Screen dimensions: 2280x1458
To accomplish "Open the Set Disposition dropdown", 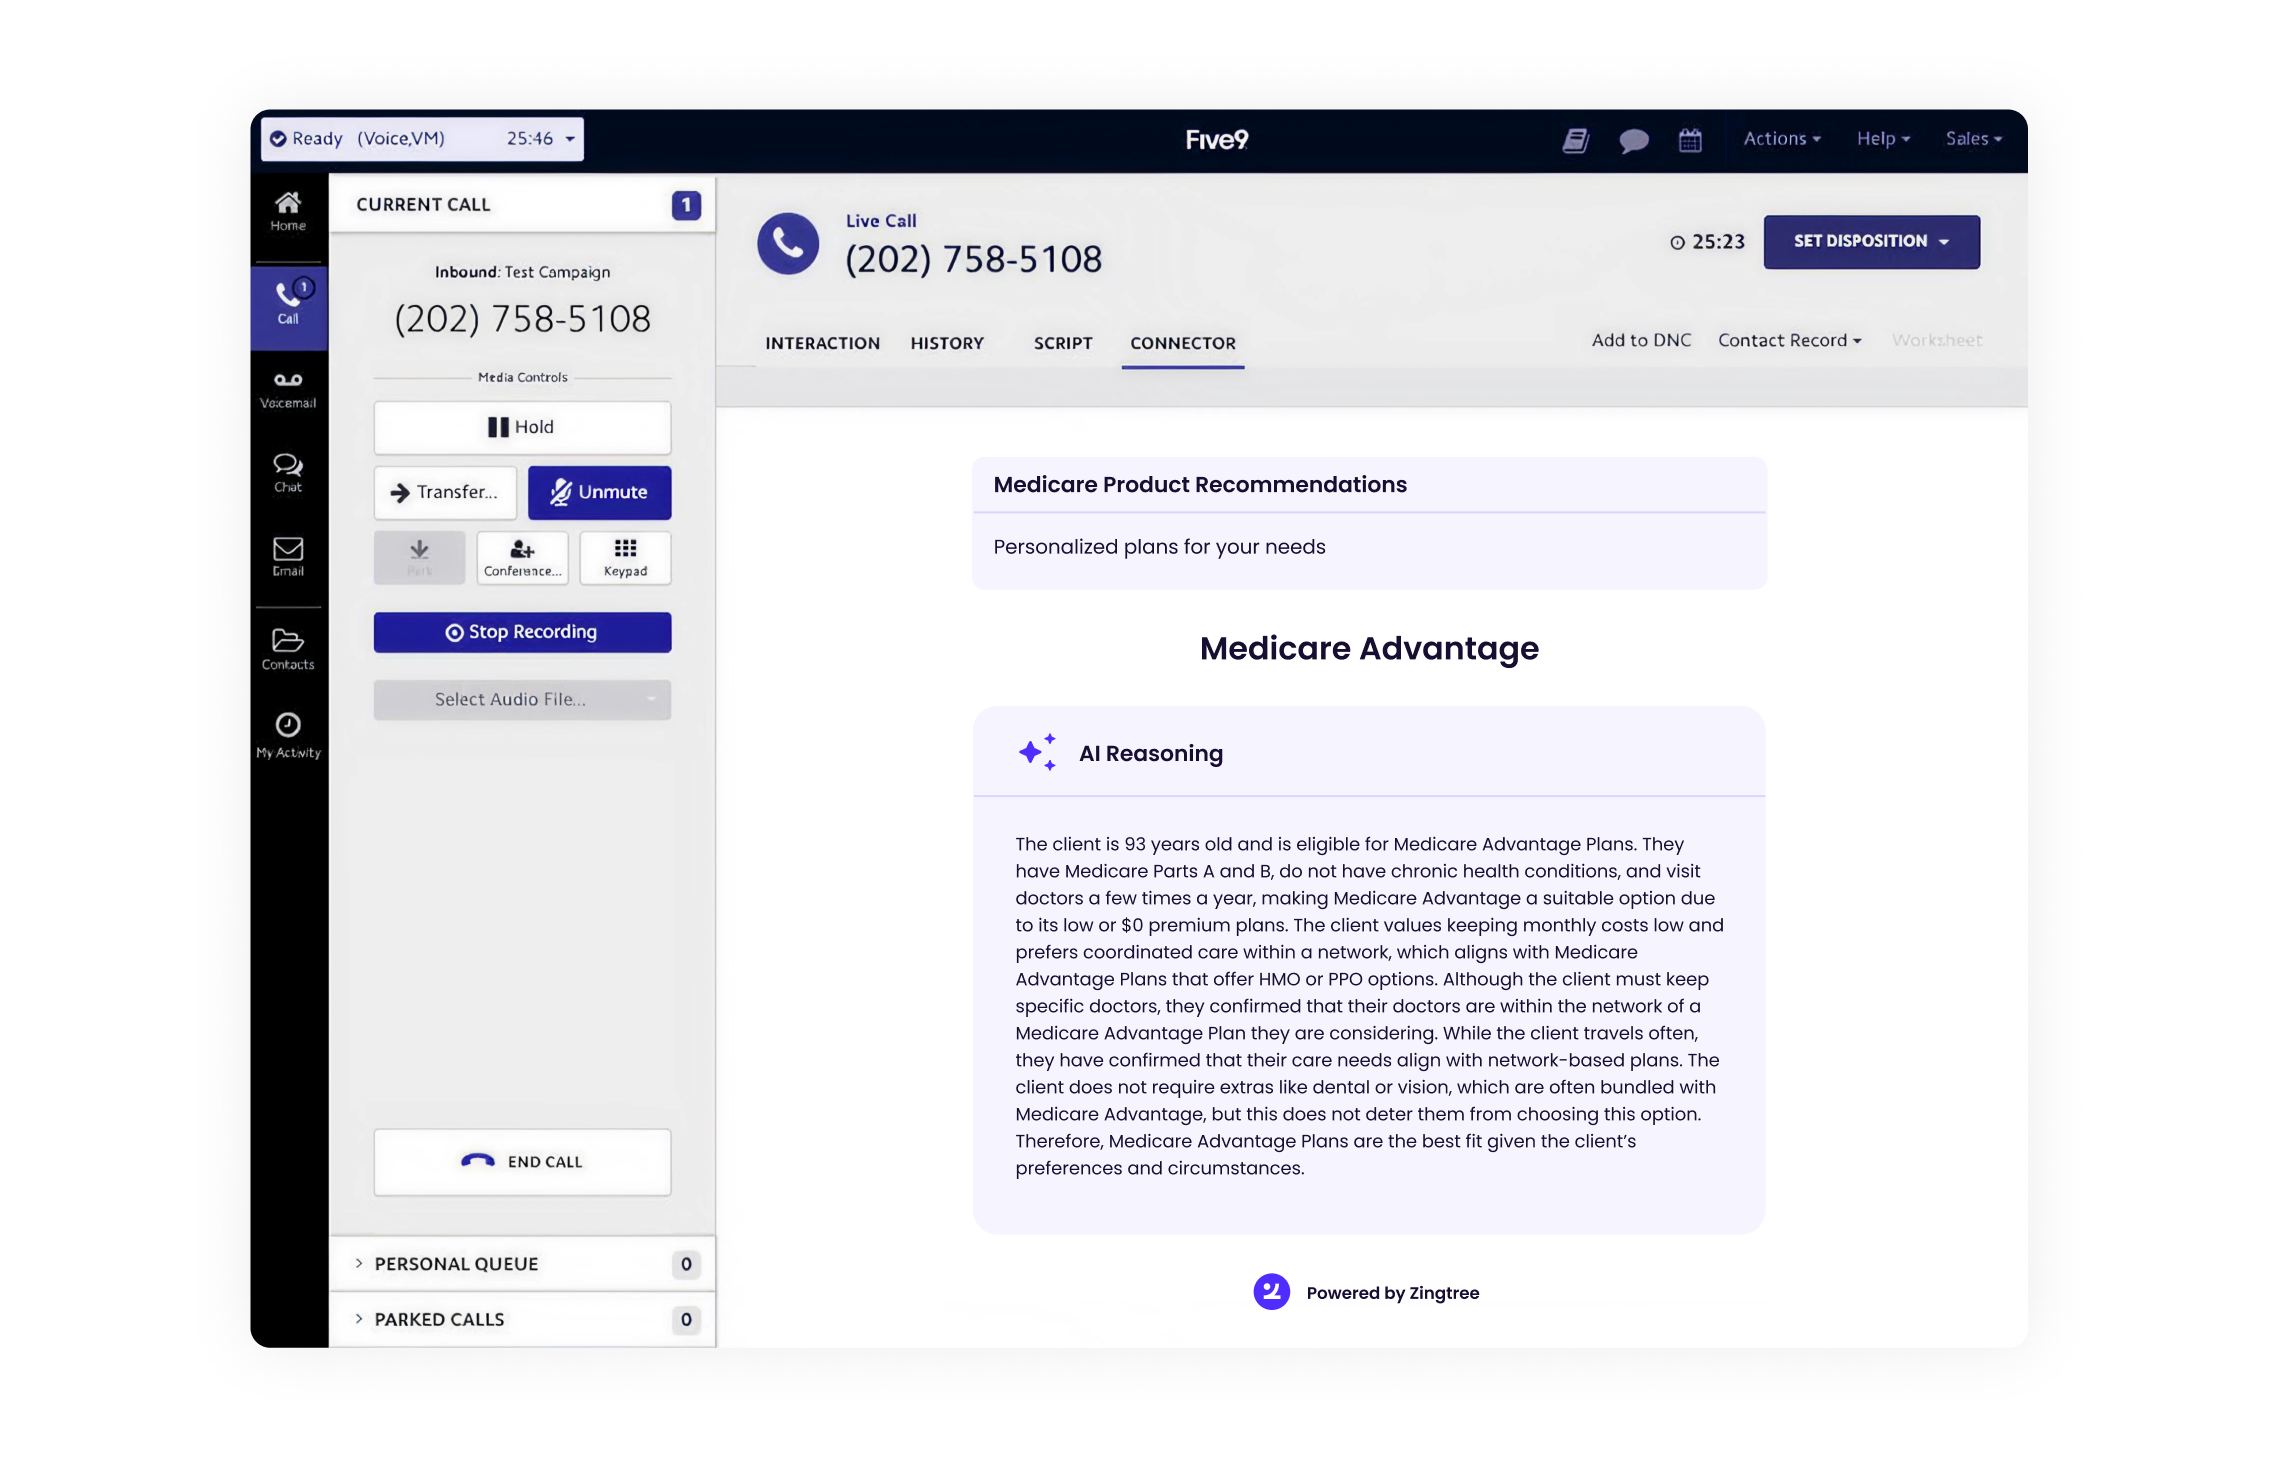I will pyautogui.click(x=1870, y=241).
